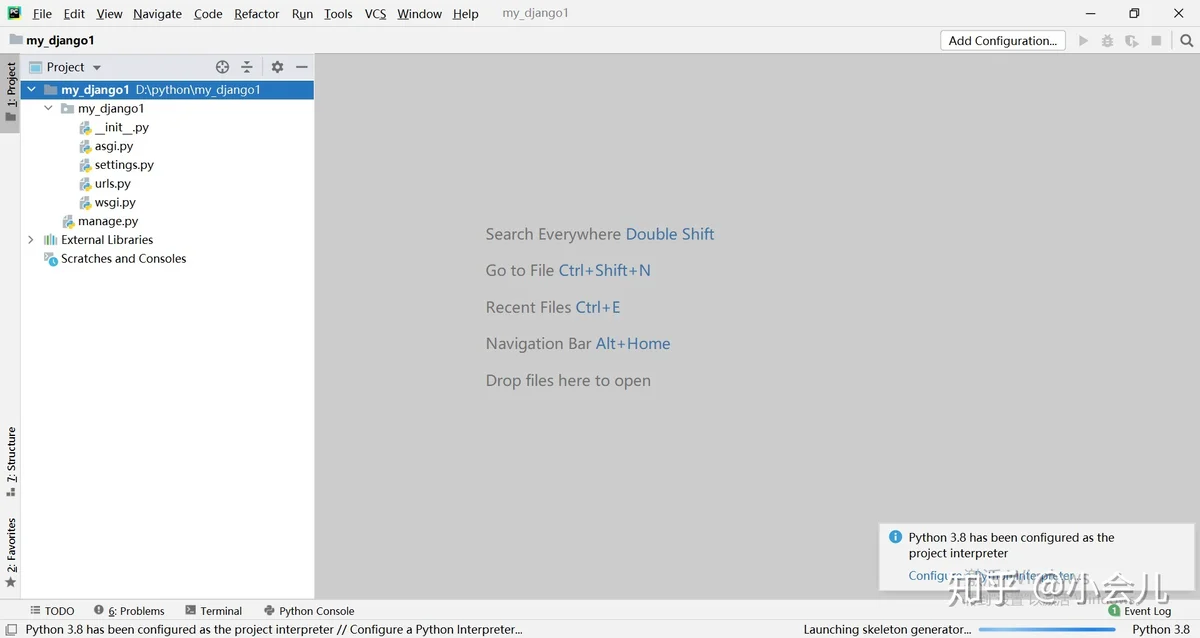Toggle tool window quick-access icon in status bar
Screen dimensions: 1200x638
click(x=11, y=630)
